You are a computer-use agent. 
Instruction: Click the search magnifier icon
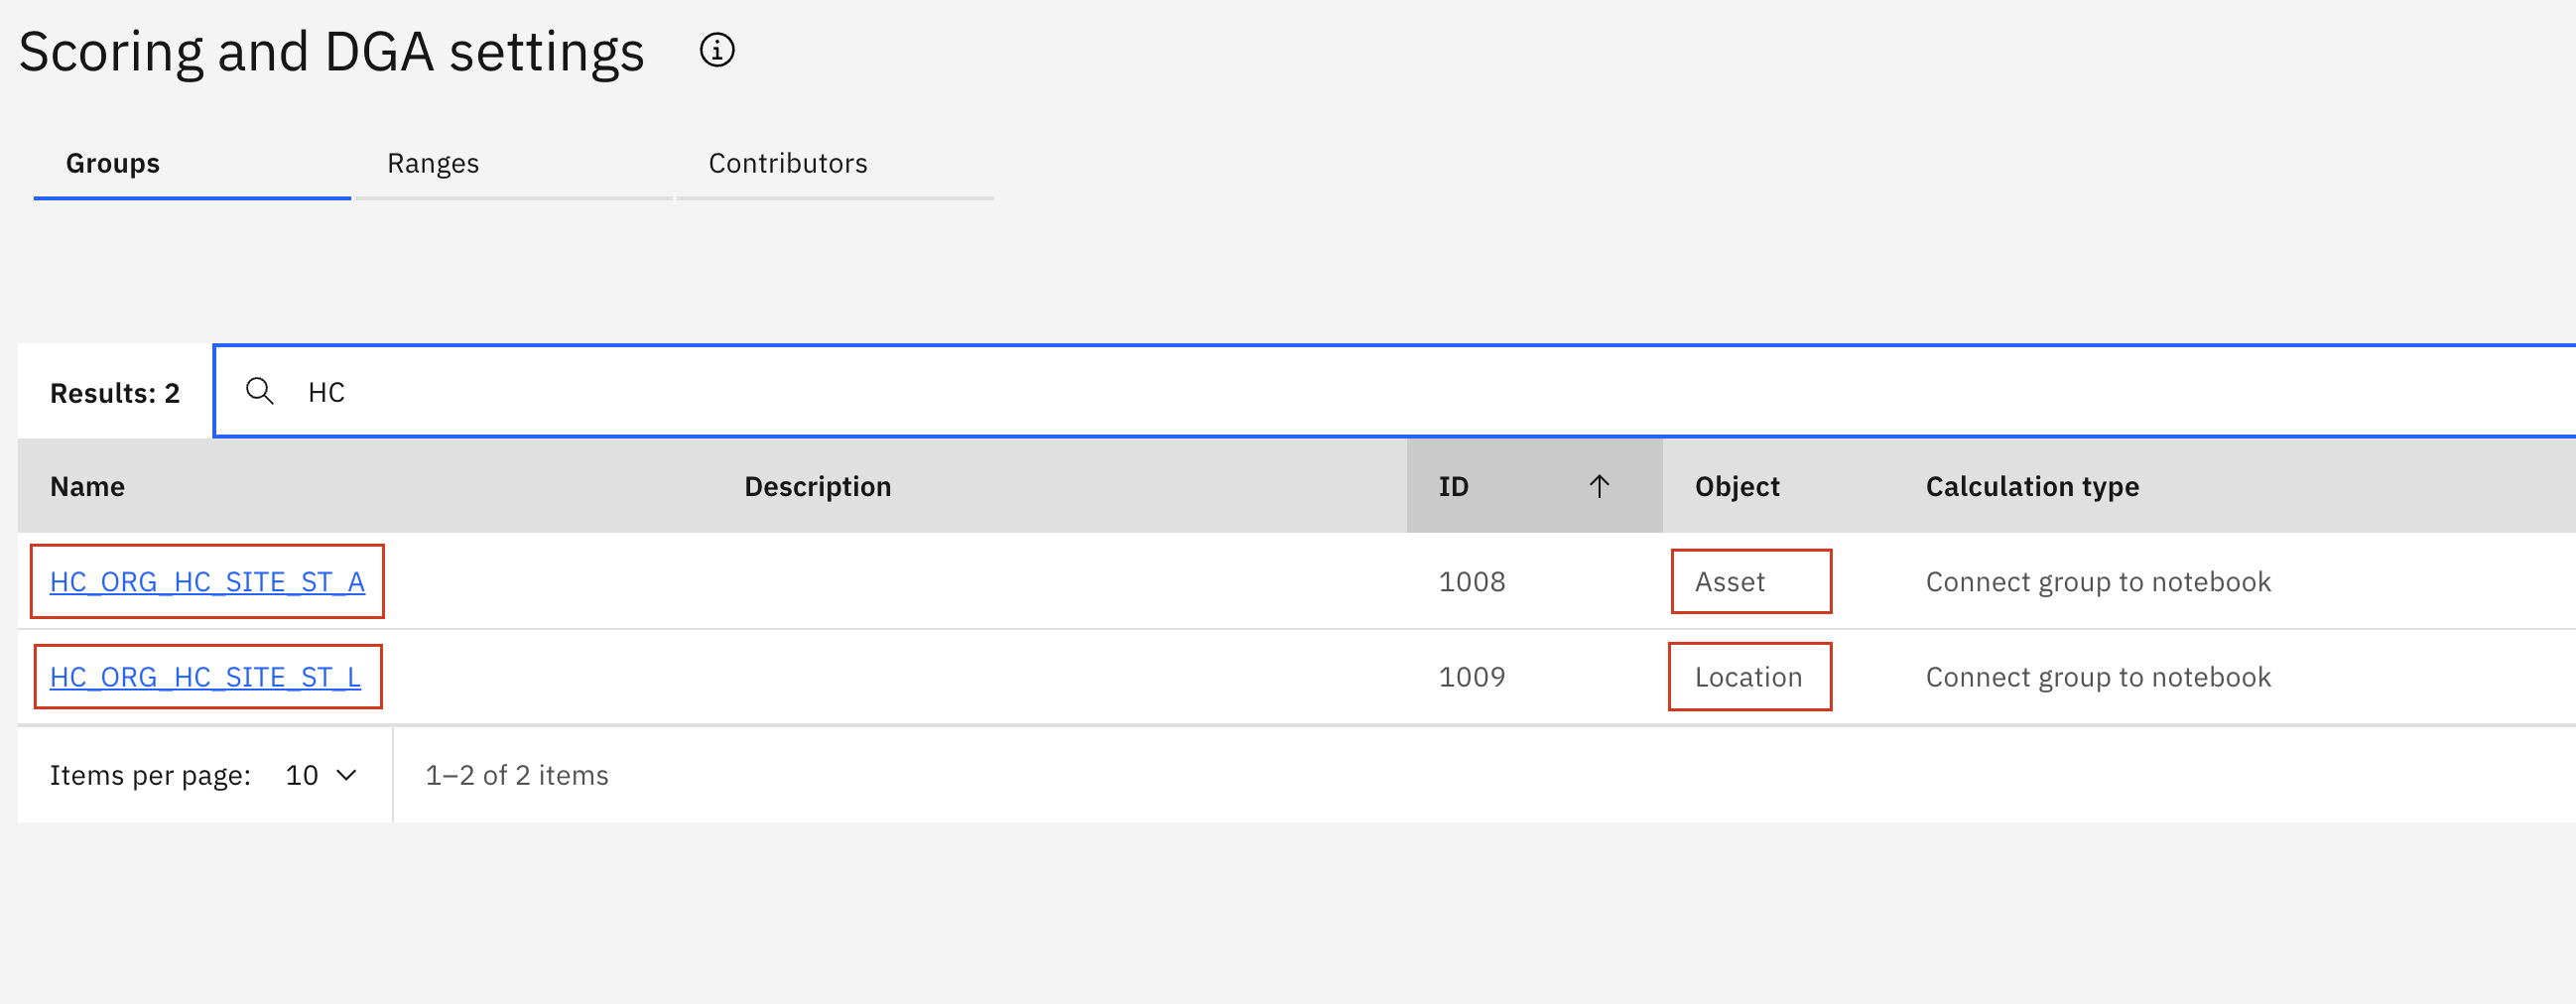(x=260, y=391)
